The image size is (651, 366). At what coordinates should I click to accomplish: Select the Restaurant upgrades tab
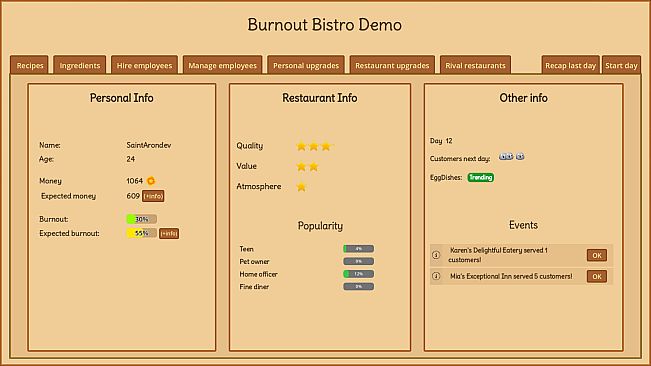click(x=392, y=65)
